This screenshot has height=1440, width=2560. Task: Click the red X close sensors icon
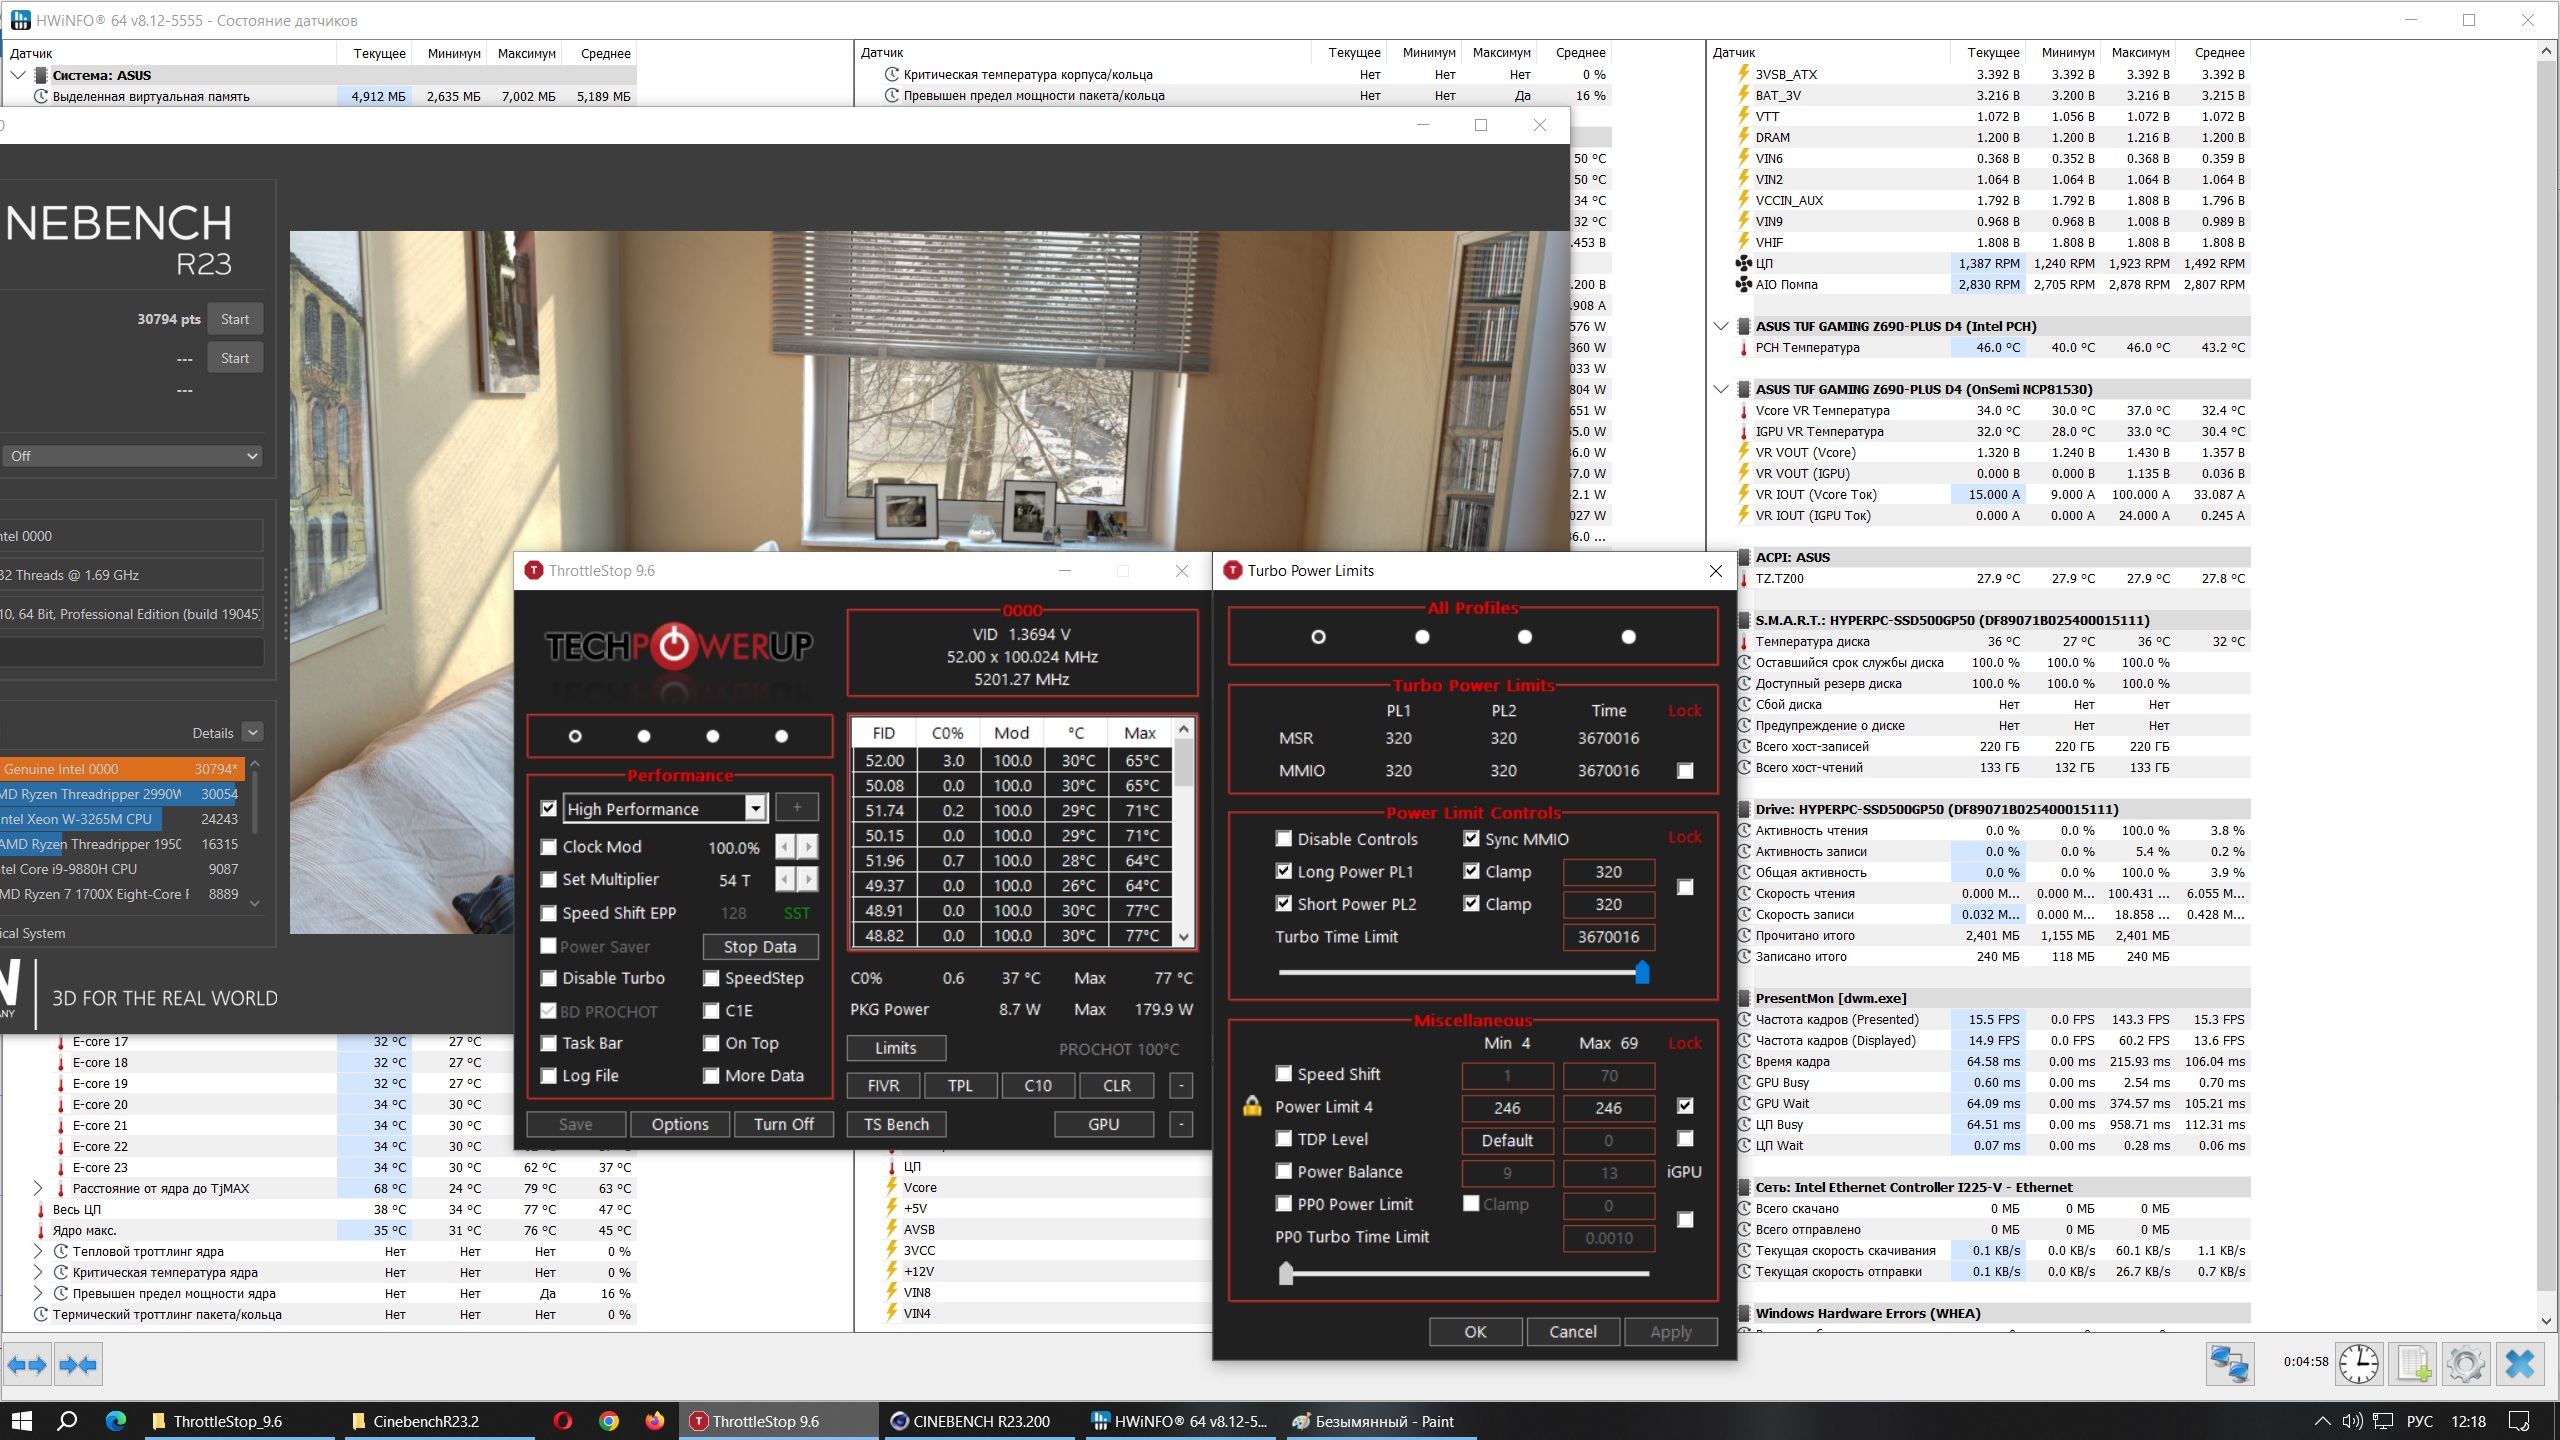[2519, 1364]
